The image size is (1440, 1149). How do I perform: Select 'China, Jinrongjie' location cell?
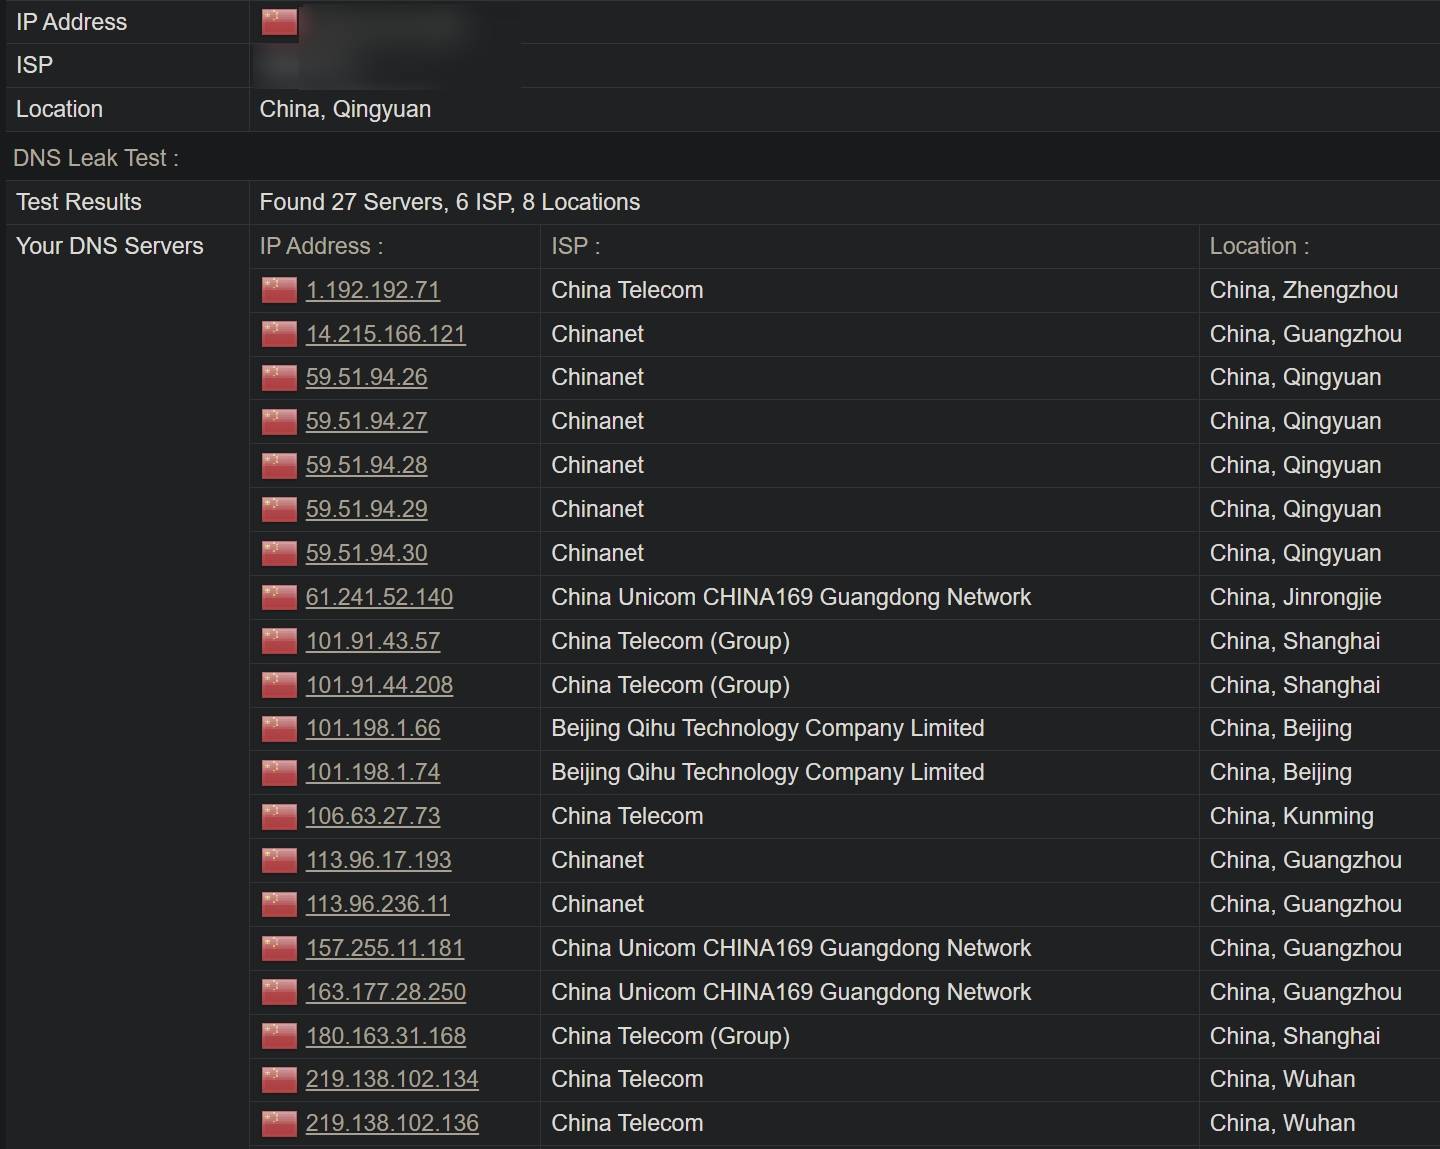click(x=1295, y=597)
